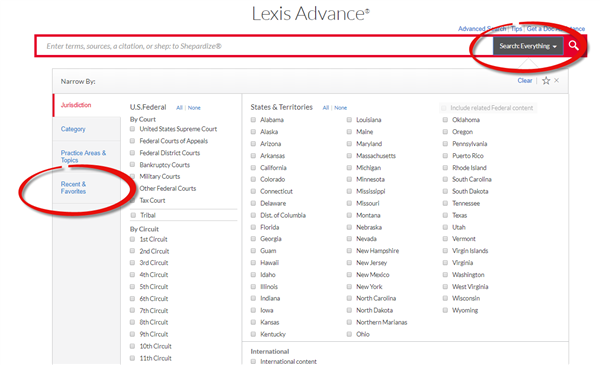This screenshot has width=600, height=365.
Task: Enable International content checkbox
Action: 253,362
